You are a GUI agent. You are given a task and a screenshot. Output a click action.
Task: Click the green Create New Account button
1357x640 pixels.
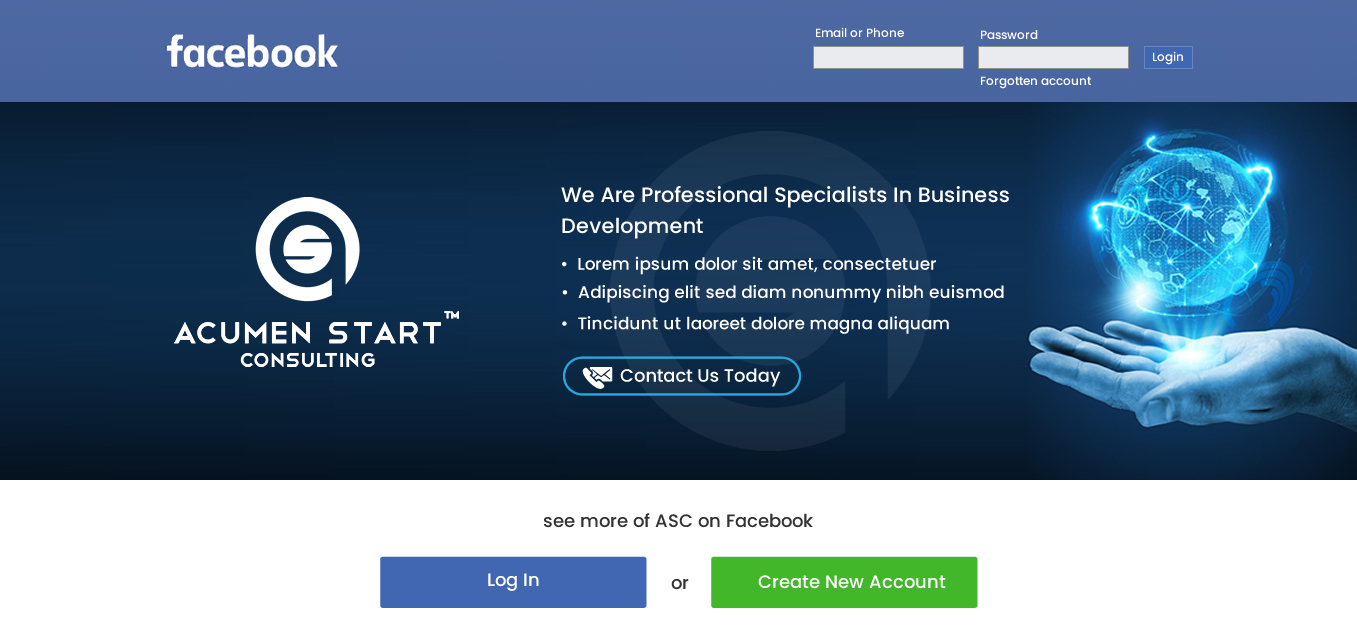pos(844,582)
